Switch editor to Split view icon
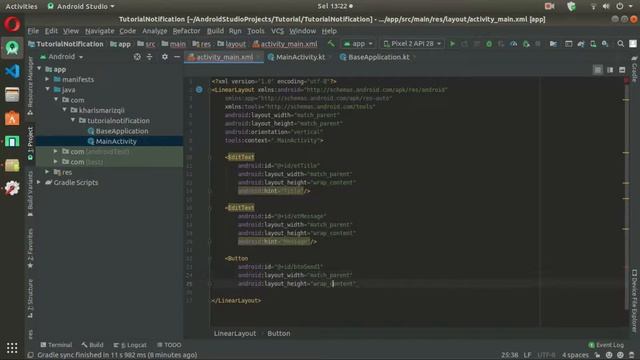 pos(610,70)
